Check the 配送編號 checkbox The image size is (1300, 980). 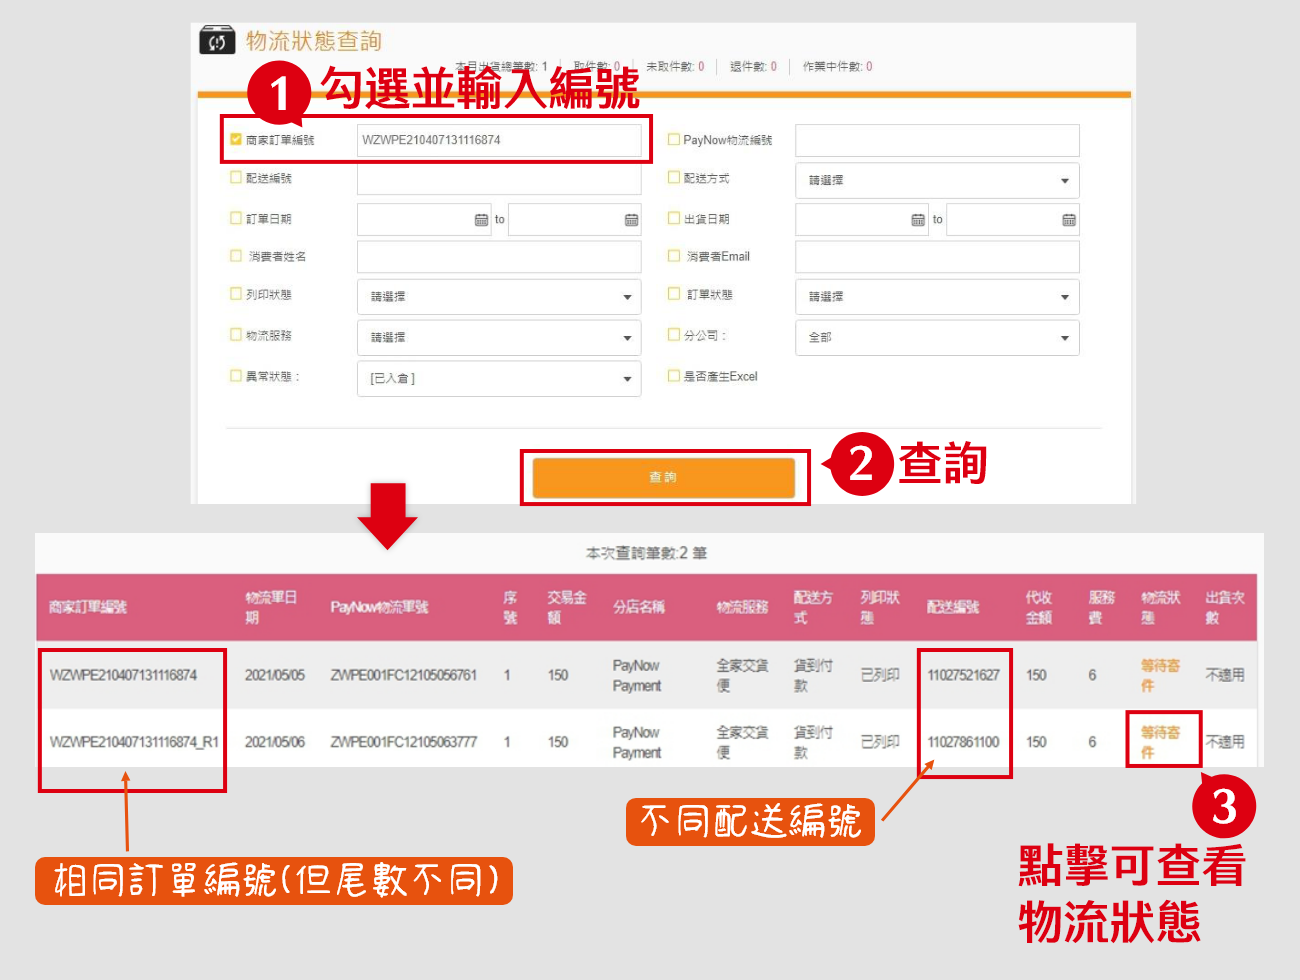[236, 178]
